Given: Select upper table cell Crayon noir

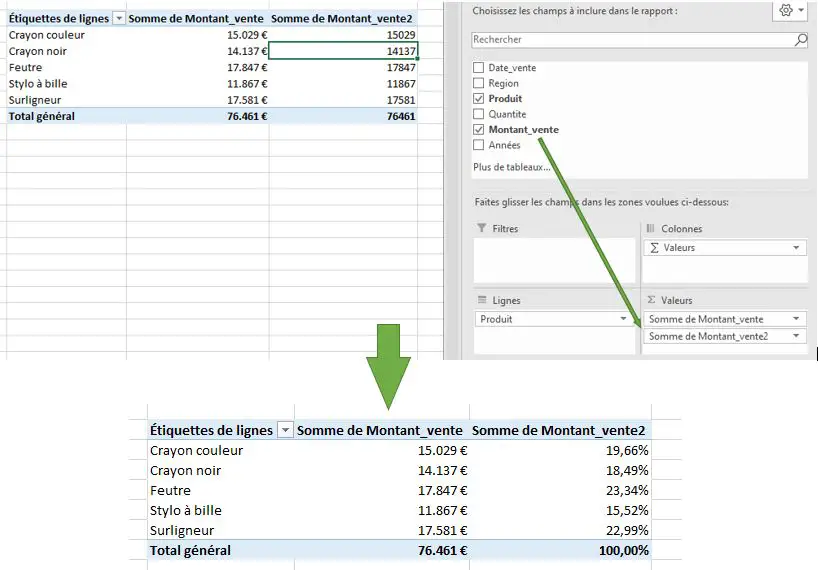Looking at the screenshot, I should point(66,51).
